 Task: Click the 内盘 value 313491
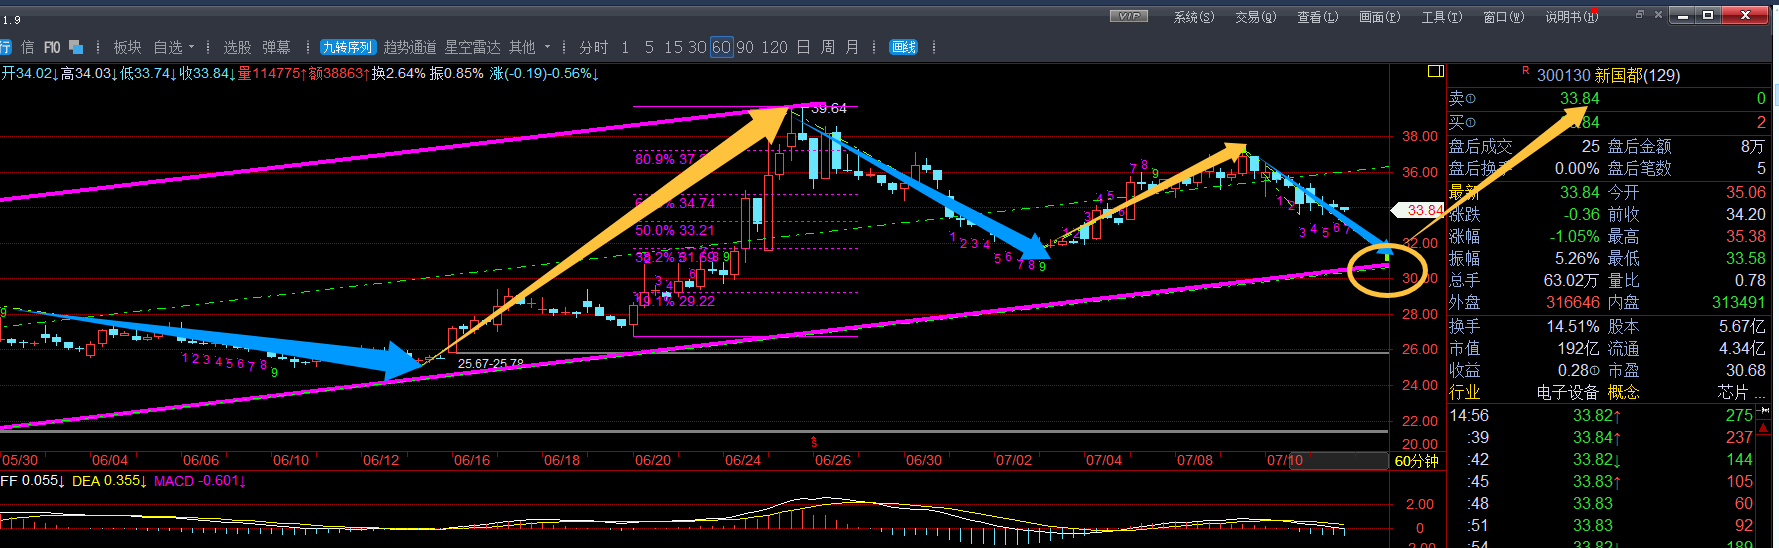point(1739,302)
